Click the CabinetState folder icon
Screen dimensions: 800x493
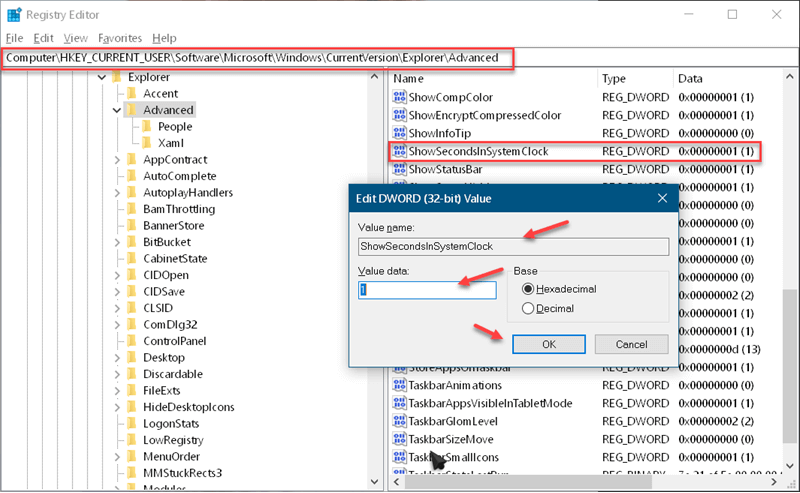pyautogui.click(x=132, y=258)
